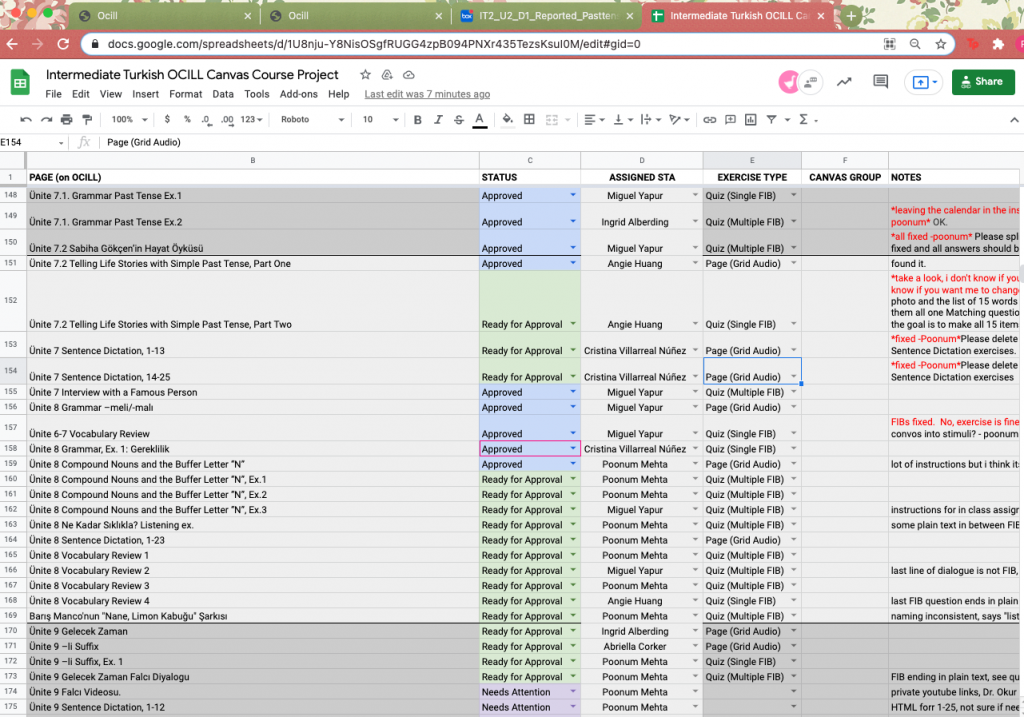Open the text wrapping dropdown
Image resolution: width=1024 pixels, height=717 pixels.
coord(651,120)
